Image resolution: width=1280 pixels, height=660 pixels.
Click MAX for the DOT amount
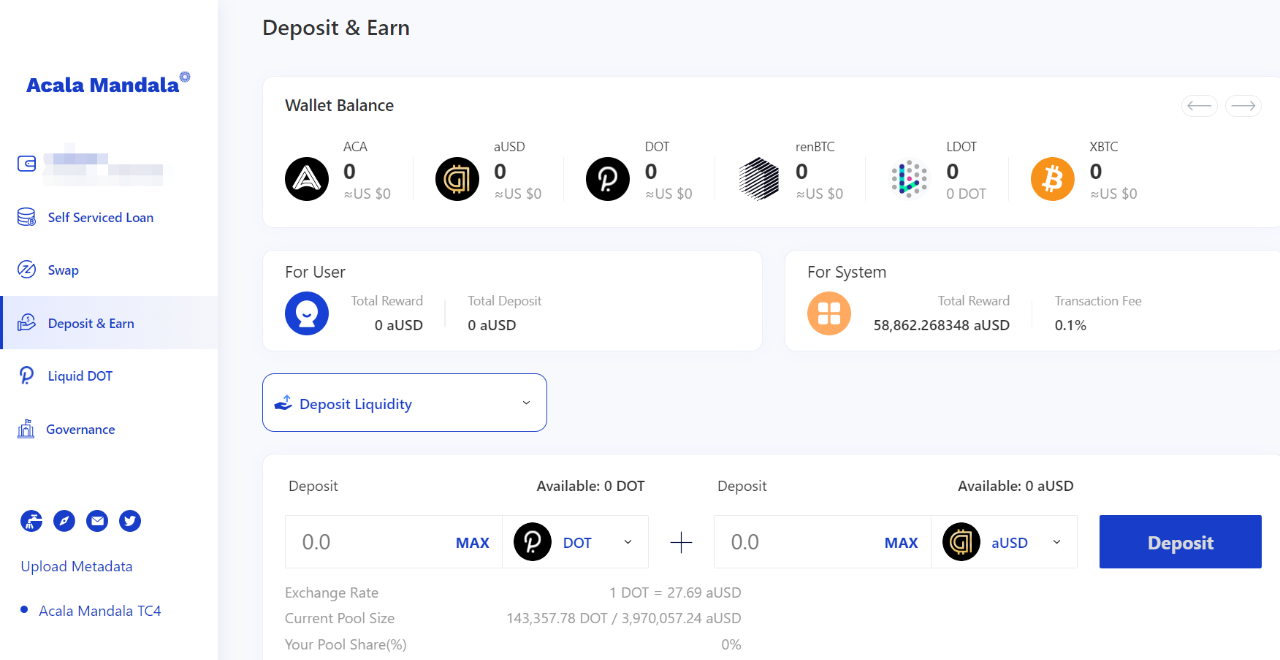[473, 543]
